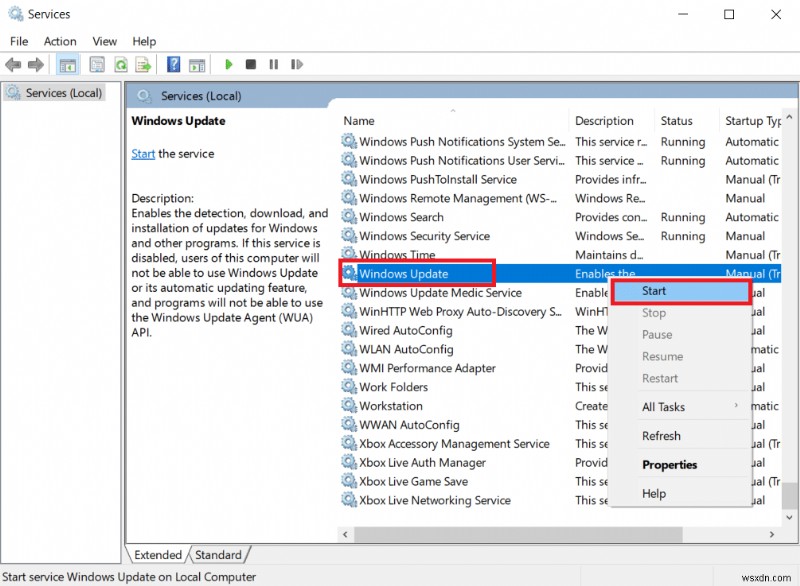800x586 pixels.
Task: Click the Start Service playback icon
Action: [229, 64]
